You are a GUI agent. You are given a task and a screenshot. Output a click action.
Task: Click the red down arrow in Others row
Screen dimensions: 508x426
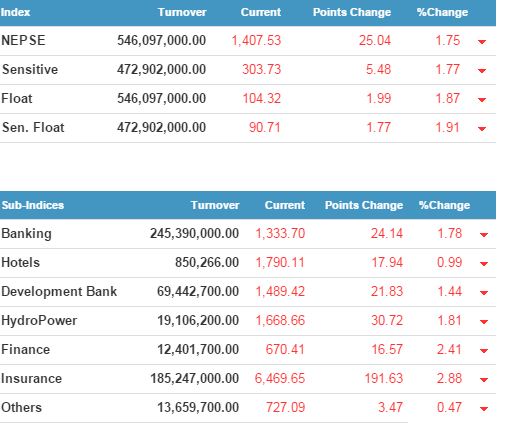484,409
